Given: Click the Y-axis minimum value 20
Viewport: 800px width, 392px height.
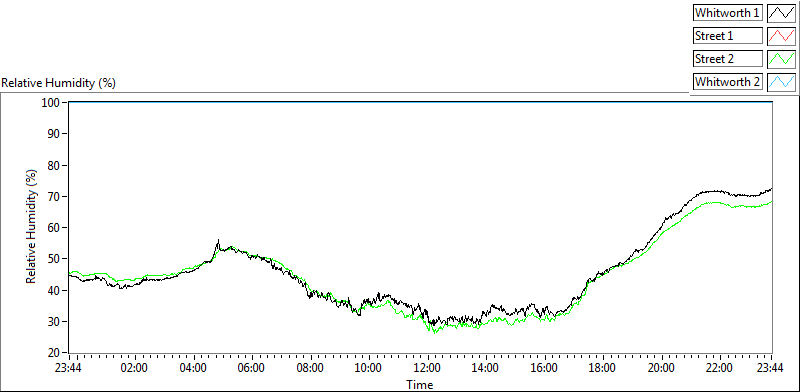Looking at the screenshot, I should (53, 353).
